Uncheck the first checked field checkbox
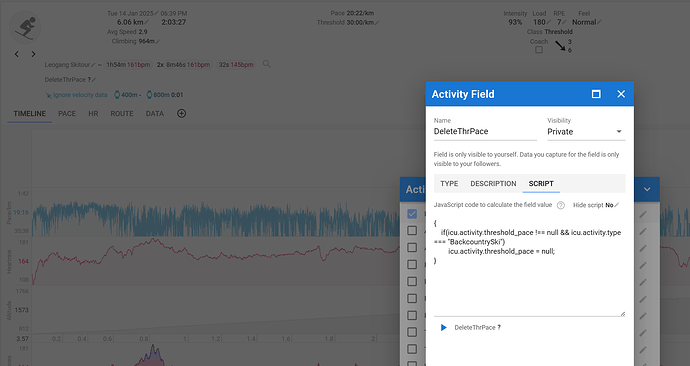The image size is (690, 366). click(x=412, y=214)
